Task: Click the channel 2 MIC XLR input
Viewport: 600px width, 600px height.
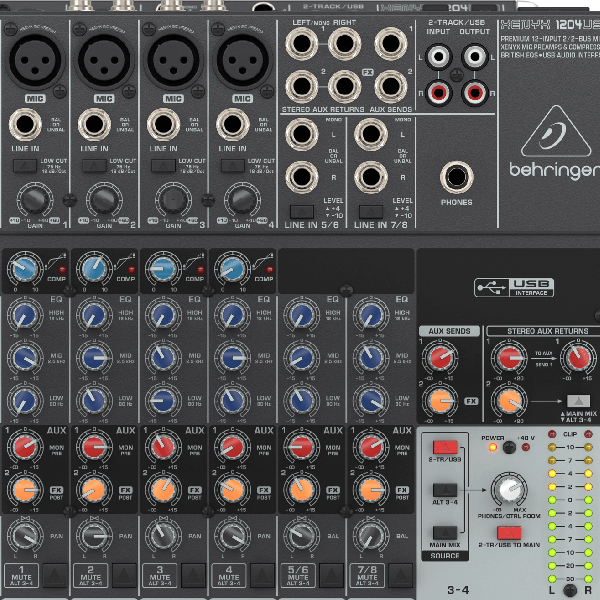Action: (104, 60)
